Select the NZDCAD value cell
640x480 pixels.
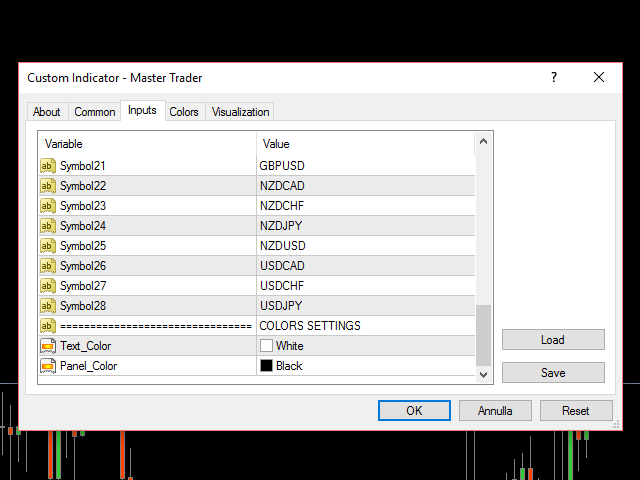pyautogui.click(x=366, y=186)
